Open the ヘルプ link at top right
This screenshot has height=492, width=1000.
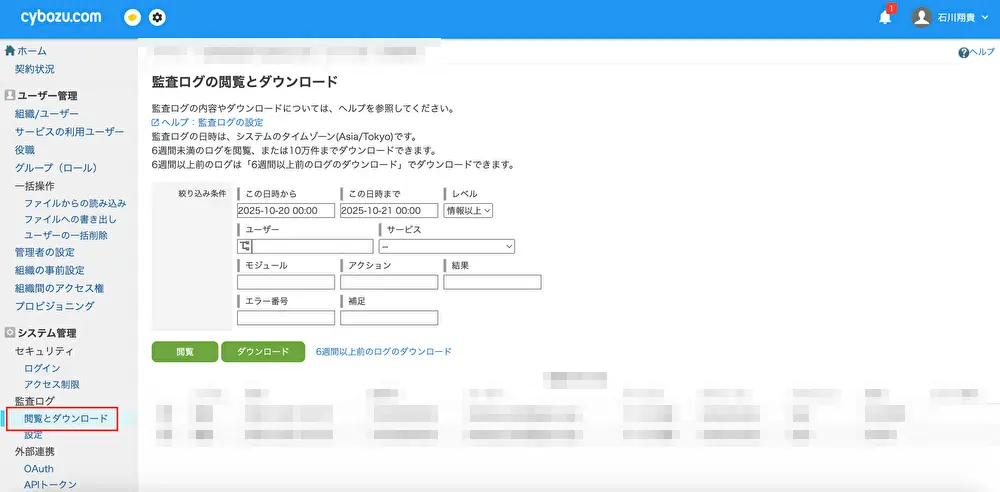pyautogui.click(x=976, y=52)
